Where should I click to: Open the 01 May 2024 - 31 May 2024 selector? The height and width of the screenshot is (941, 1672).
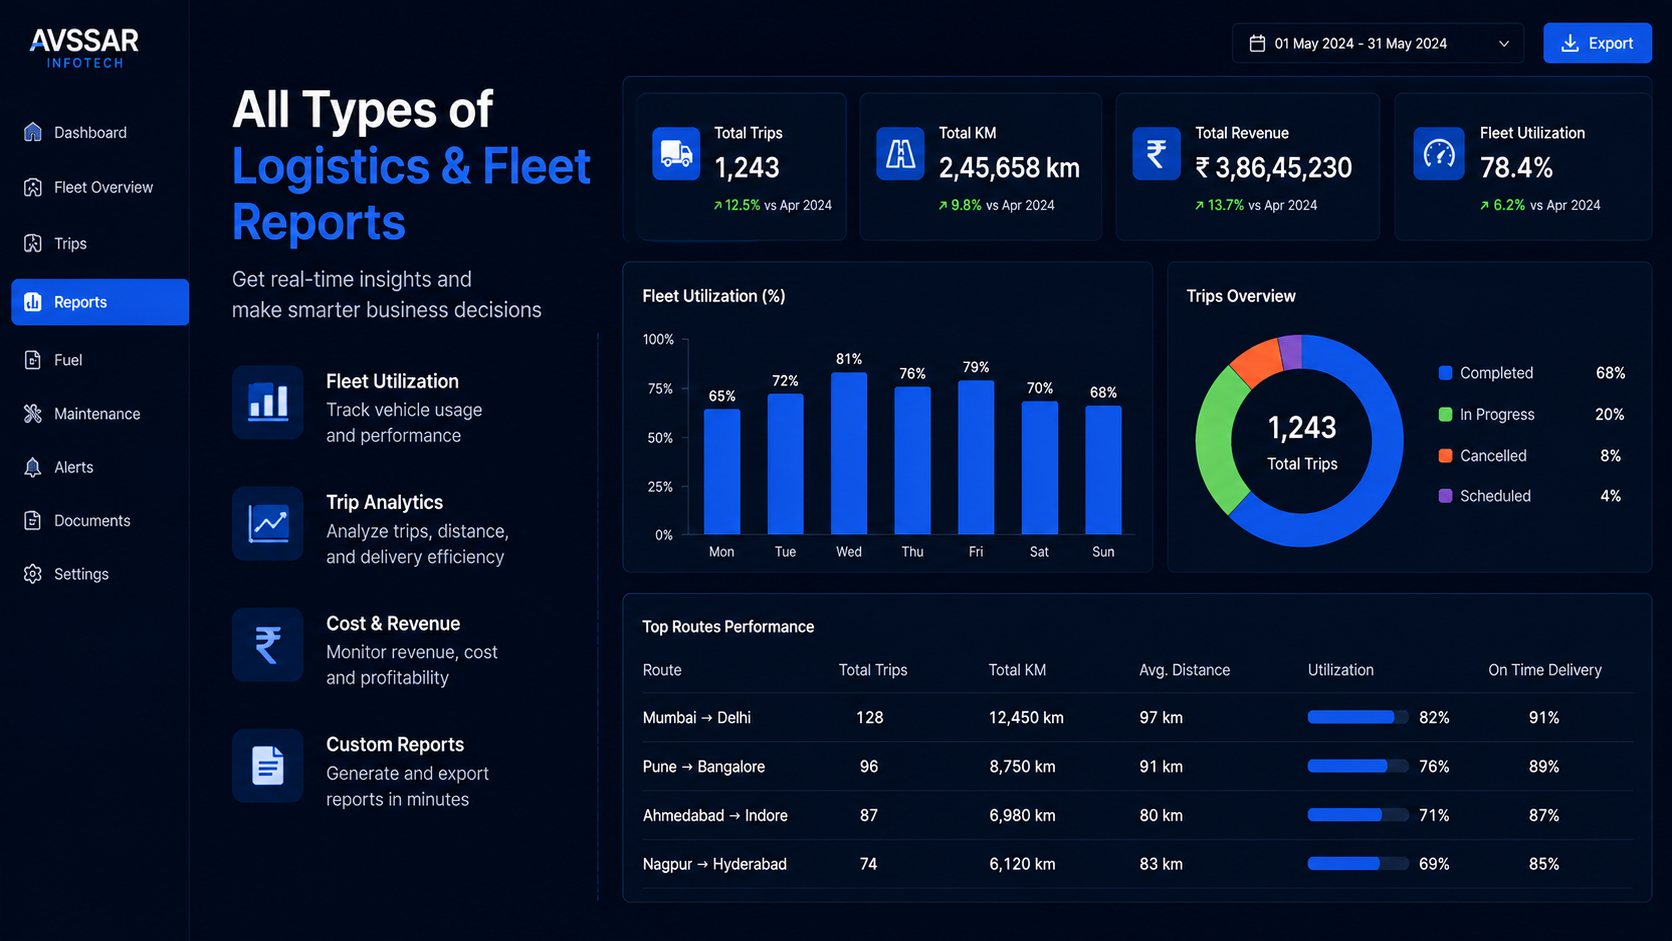pos(1378,43)
